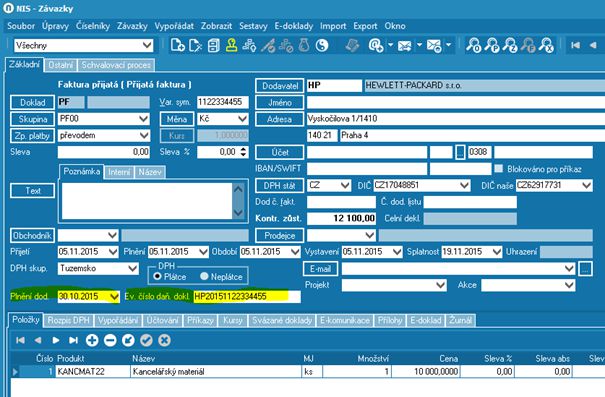Select the Plátce radio button
This screenshot has height=397, width=605.
(157, 276)
